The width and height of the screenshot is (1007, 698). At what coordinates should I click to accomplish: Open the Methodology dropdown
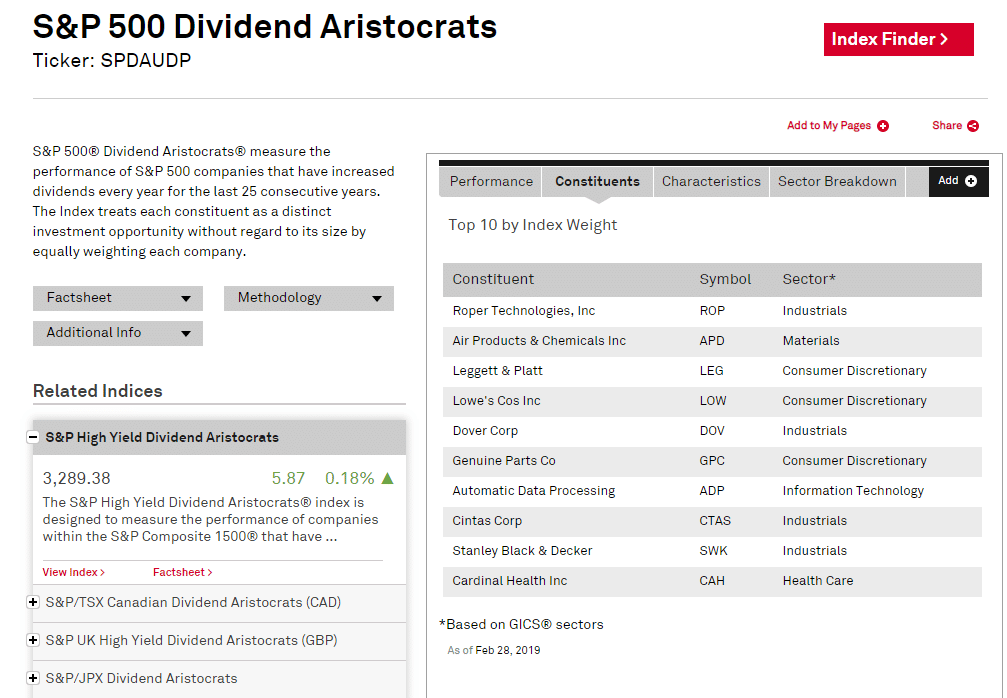tap(308, 298)
